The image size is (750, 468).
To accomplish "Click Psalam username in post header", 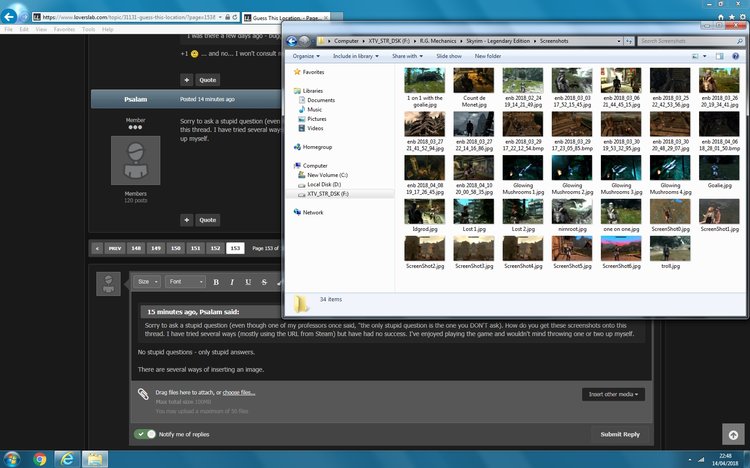I will 136,100.
